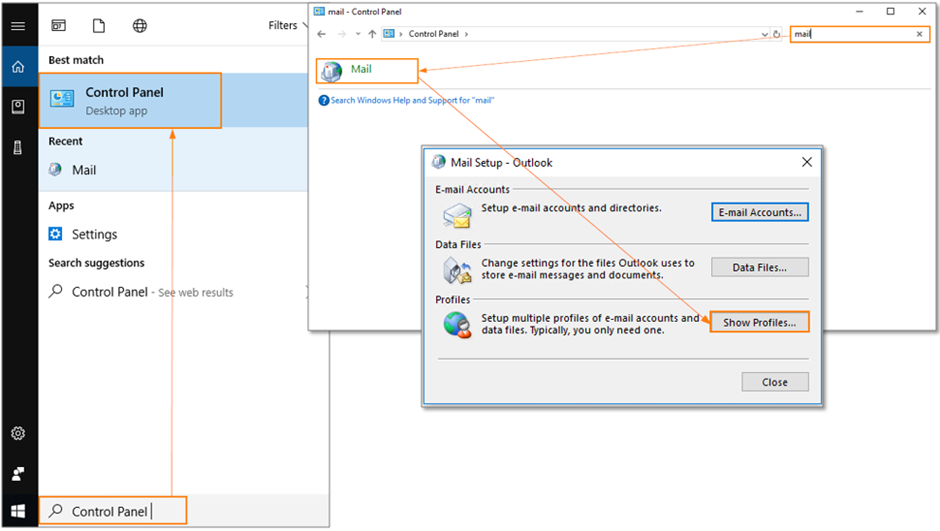The width and height of the screenshot is (940, 531).
Task: Filter search results by Apps icon
Action: 59,26
